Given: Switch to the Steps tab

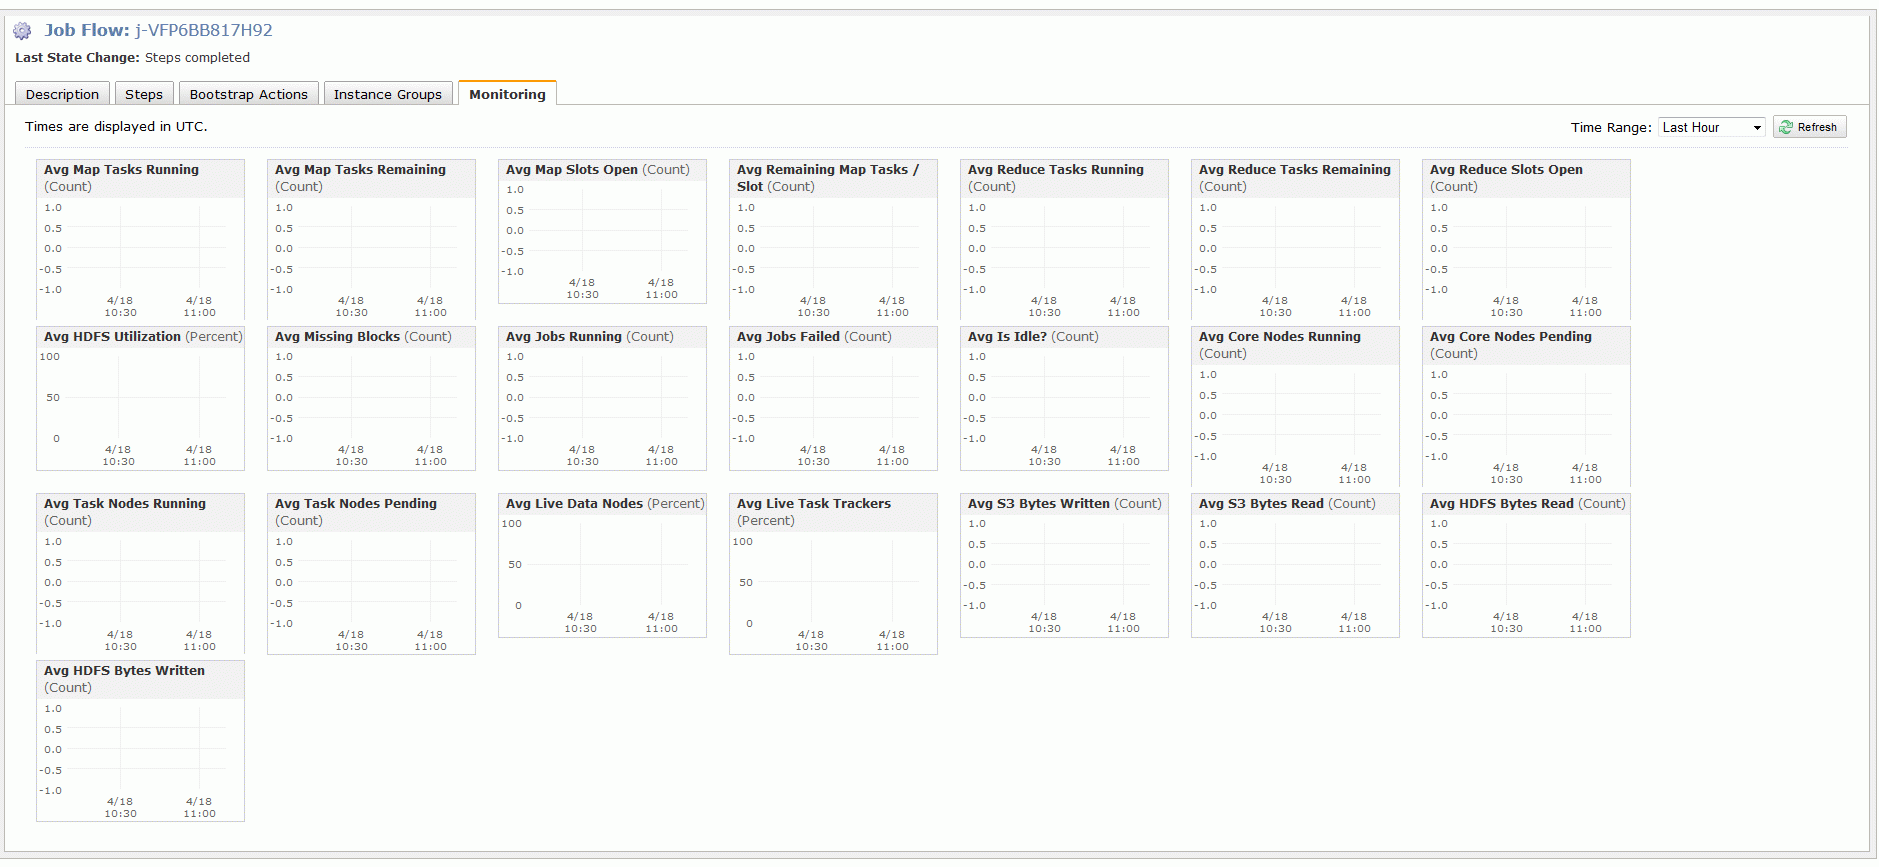Looking at the screenshot, I should (x=144, y=94).
